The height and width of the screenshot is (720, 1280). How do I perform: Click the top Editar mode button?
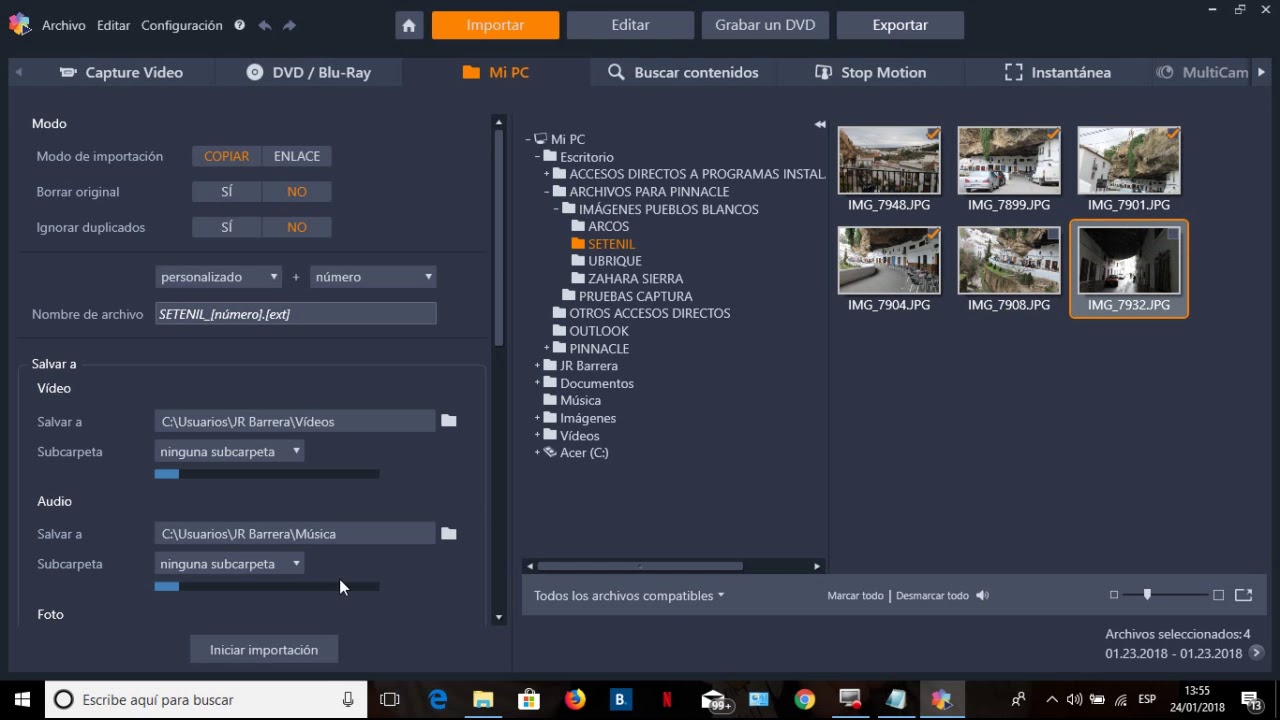[x=630, y=25]
